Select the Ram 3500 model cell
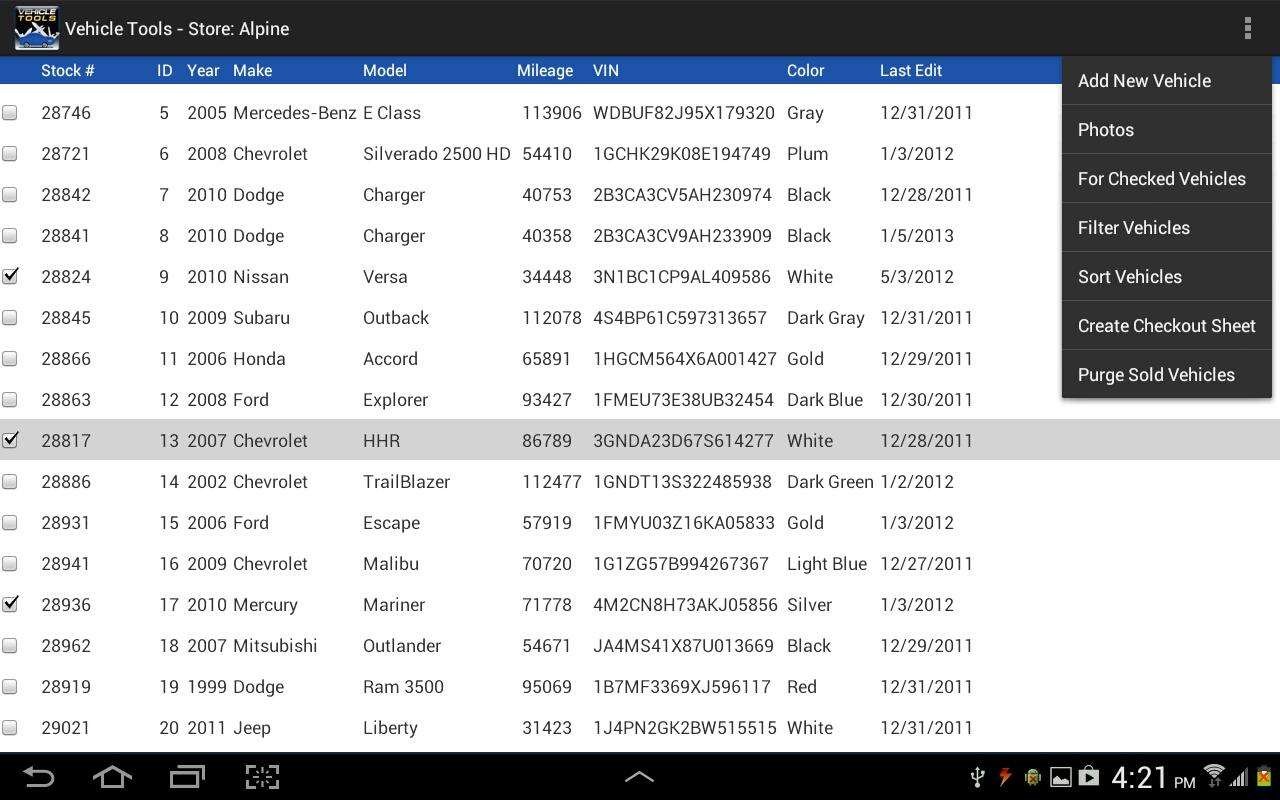This screenshot has height=800, width=1280. (403, 687)
